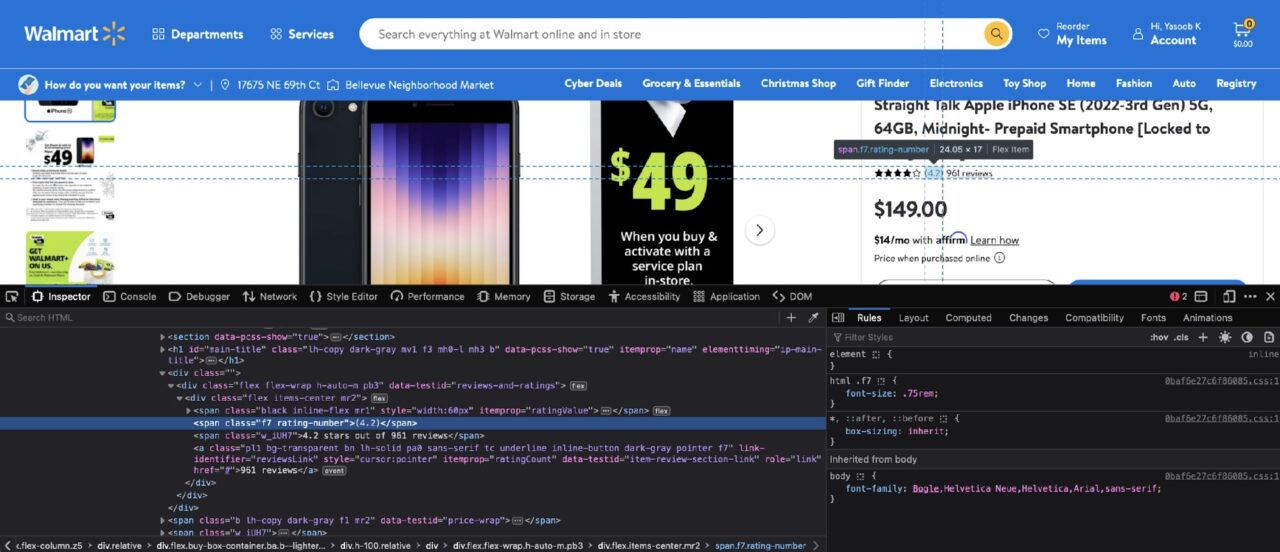Expand the ratingValue span node

(188, 410)
